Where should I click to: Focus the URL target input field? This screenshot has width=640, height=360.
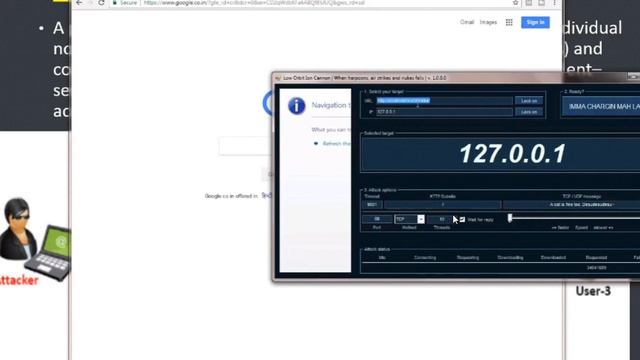tap(444, 101)
